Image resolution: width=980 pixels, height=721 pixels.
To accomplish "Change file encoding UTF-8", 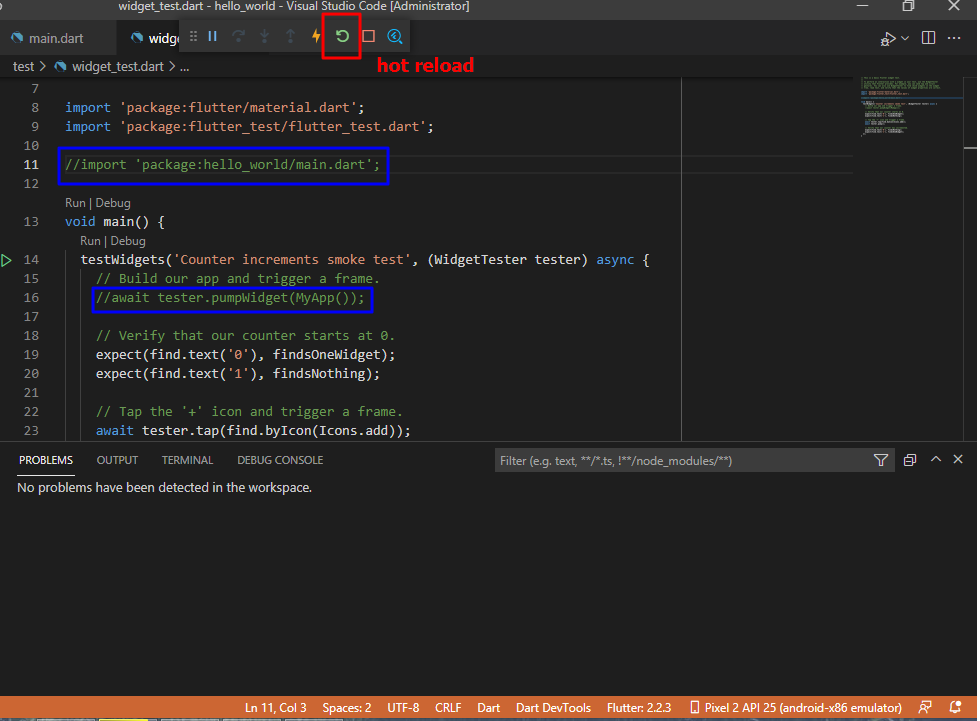I will (403, 708).
